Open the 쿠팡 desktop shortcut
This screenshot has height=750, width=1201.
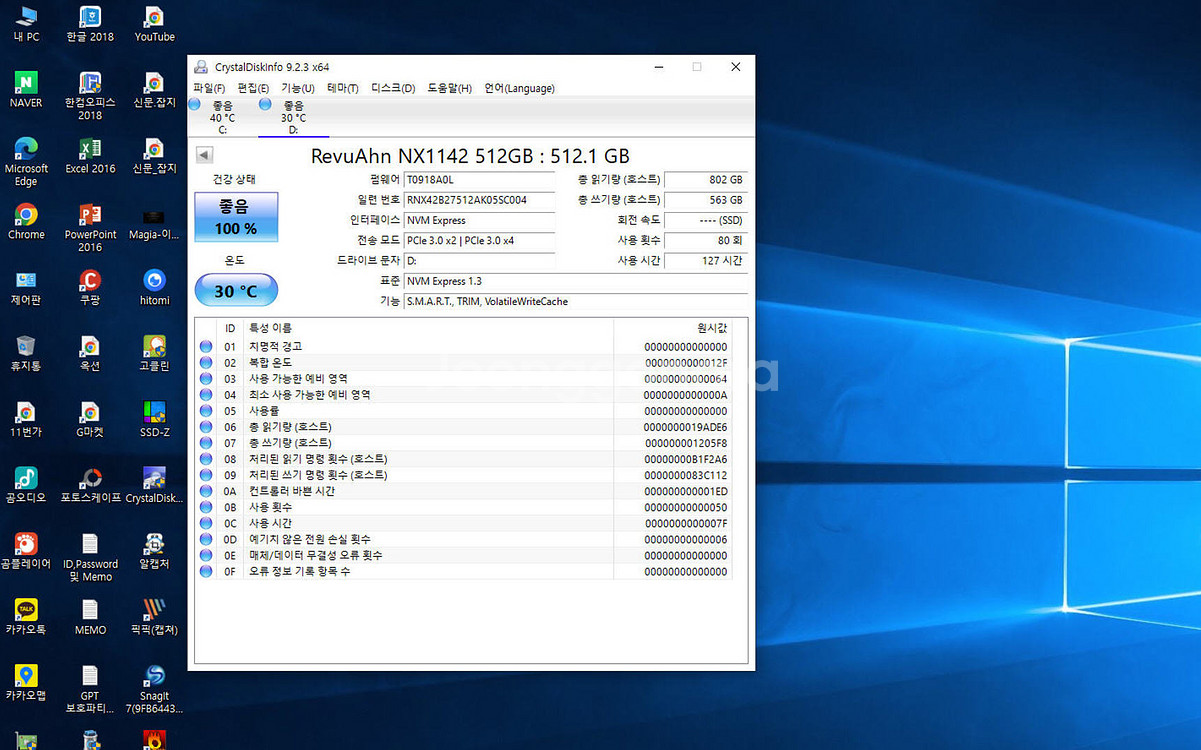tap(90, 287)
